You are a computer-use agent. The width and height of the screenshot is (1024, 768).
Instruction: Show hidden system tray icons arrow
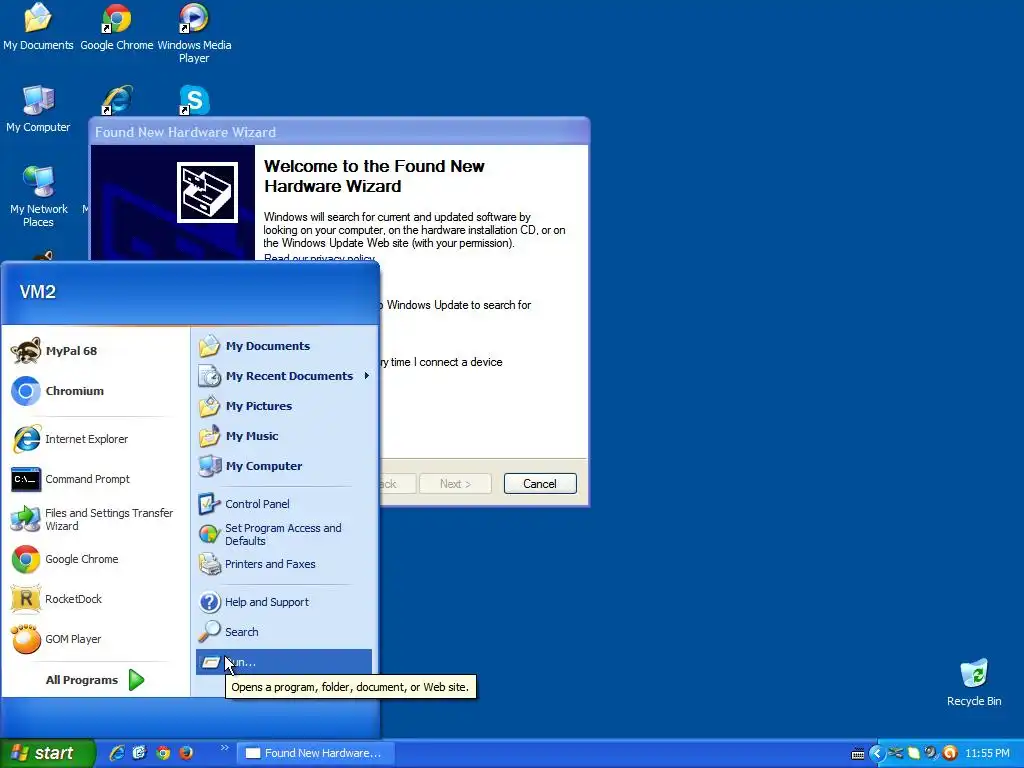click(877, 753)
